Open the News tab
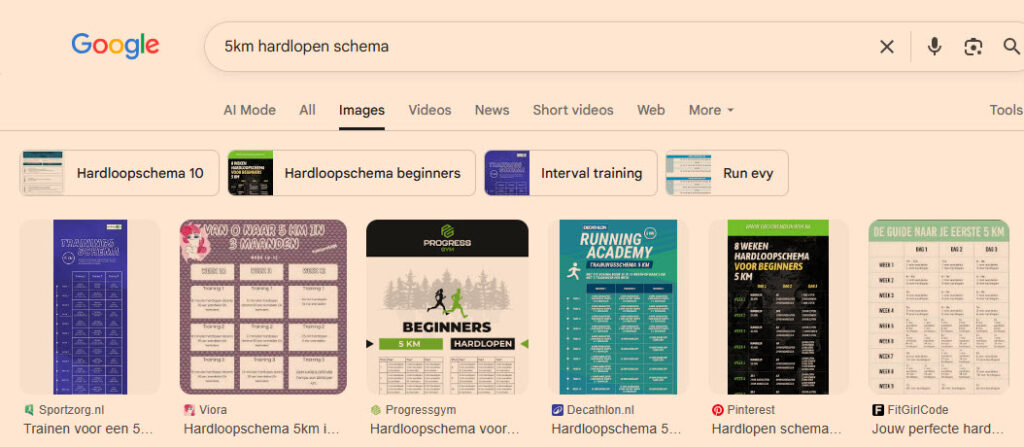 [492, 110]
